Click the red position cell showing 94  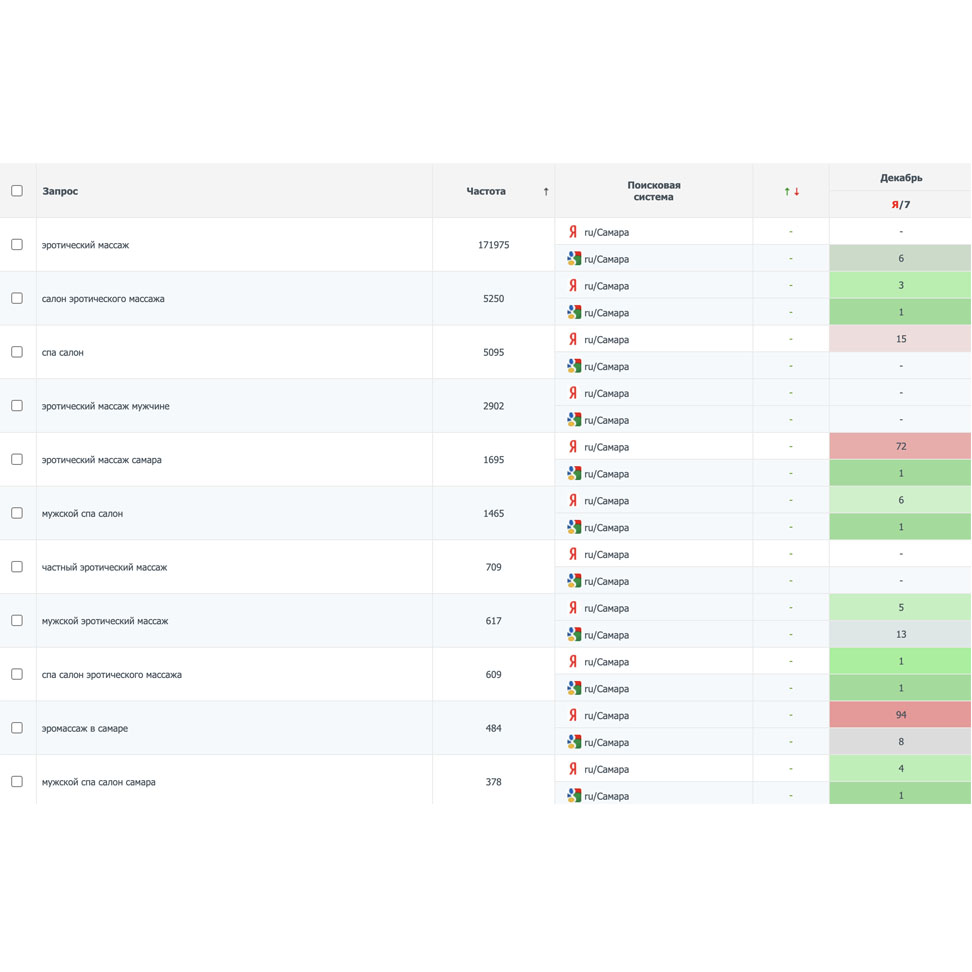[x=900, y=715]
